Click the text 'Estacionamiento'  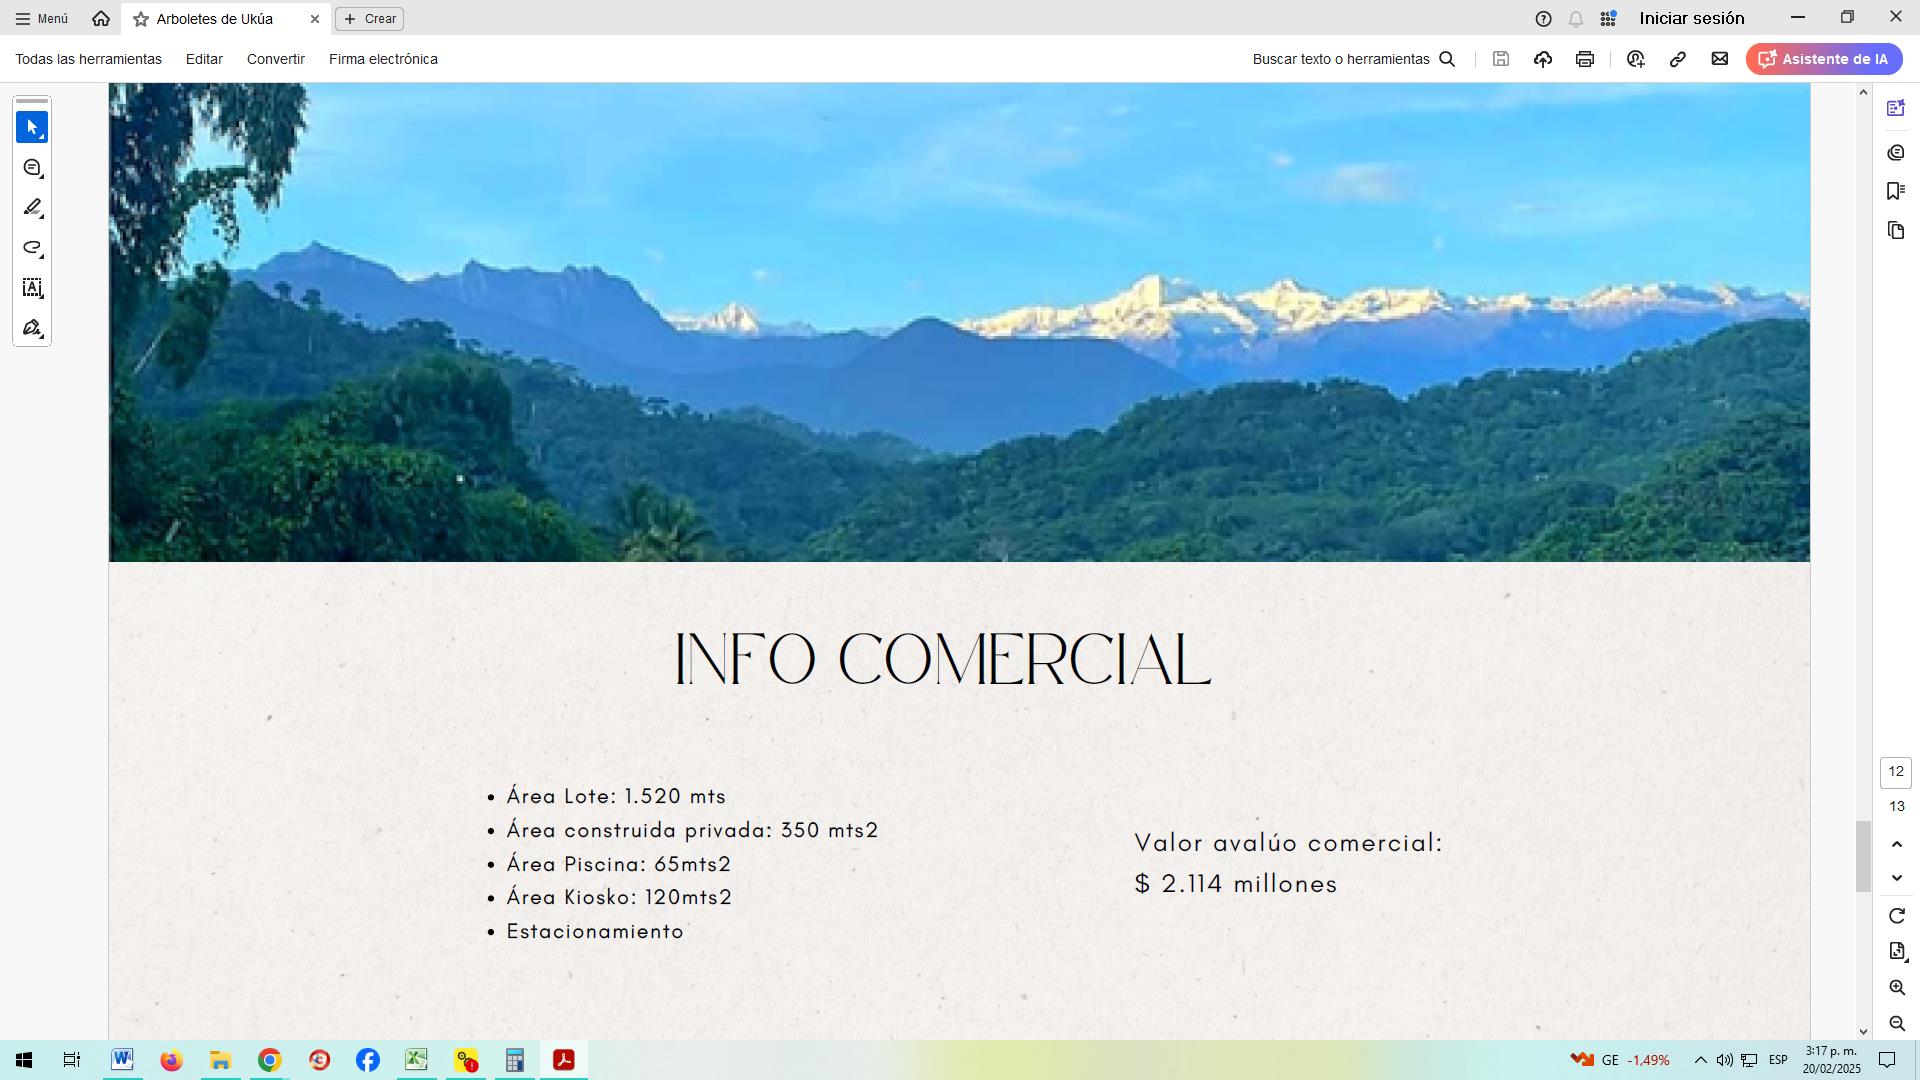click(595, 931)
